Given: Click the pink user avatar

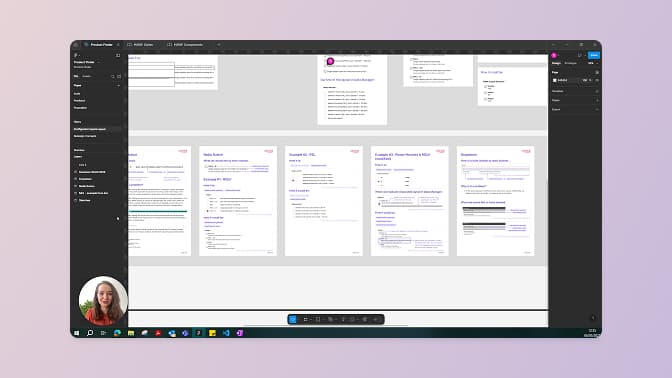Looking at the screenshot, I should coord(554,55).
